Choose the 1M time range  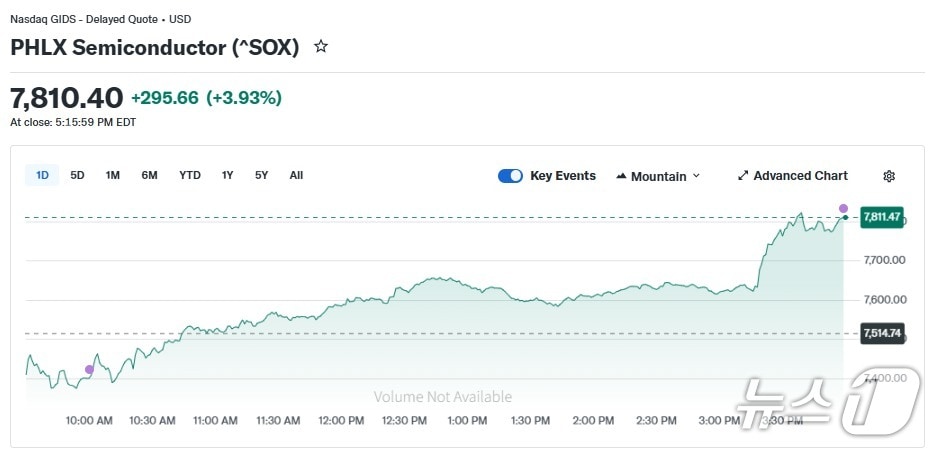tap(113, 176)
